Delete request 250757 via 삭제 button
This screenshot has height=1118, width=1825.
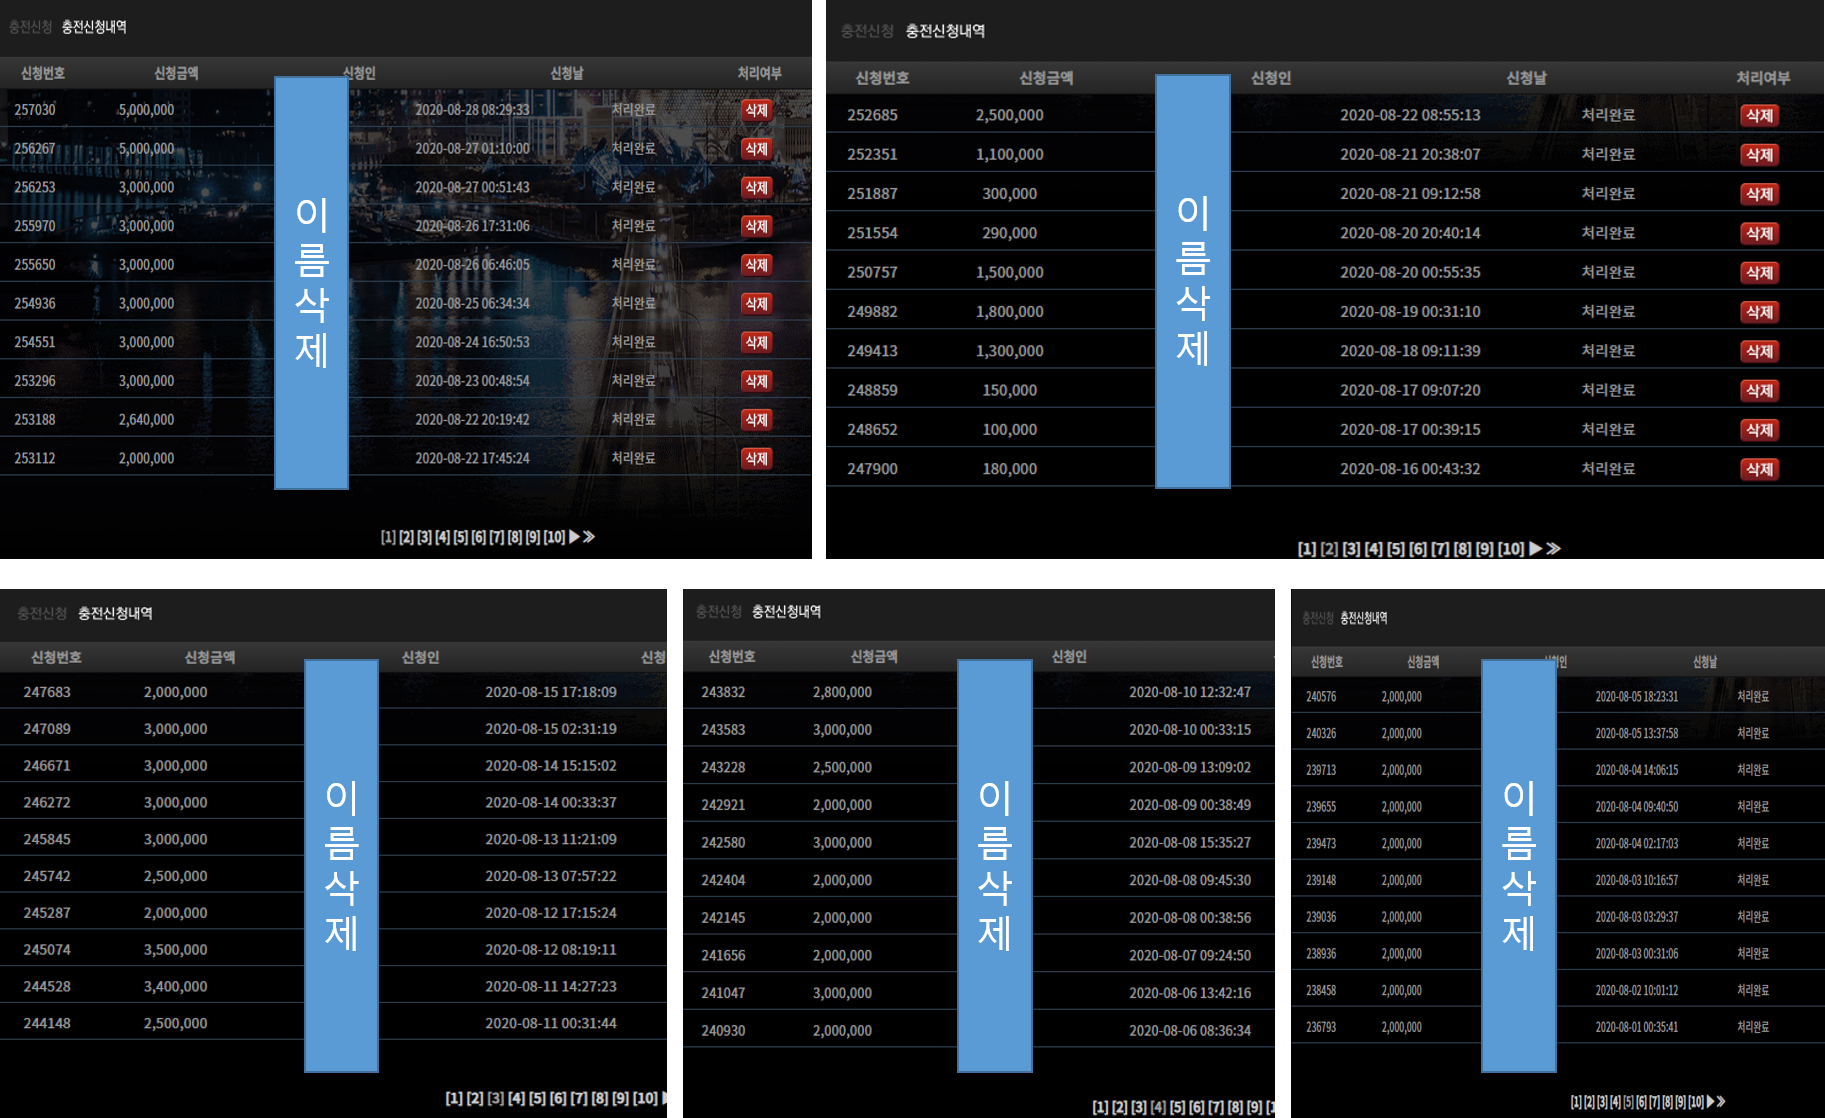[x=1759, y=272]
